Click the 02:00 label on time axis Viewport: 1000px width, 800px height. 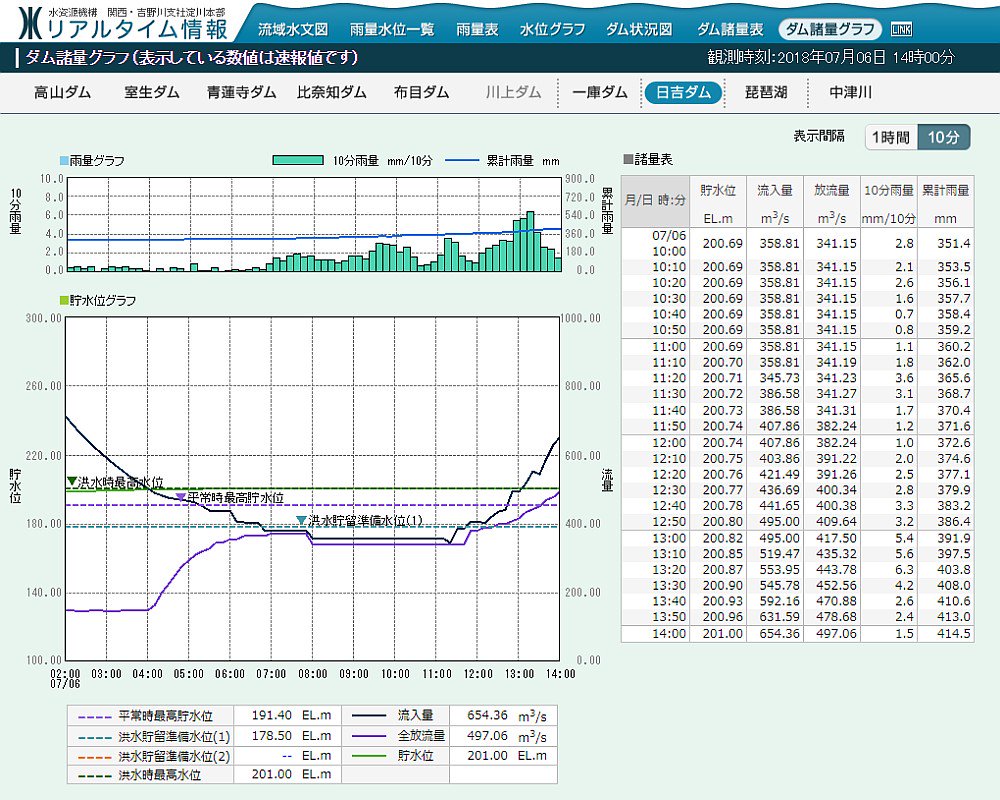click(x=65, y=674)
